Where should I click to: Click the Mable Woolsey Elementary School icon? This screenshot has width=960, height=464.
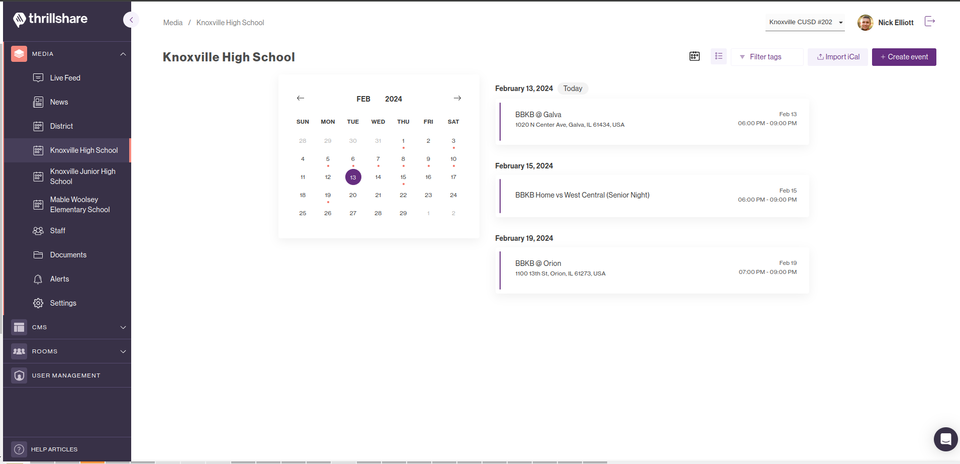(38, 204)
